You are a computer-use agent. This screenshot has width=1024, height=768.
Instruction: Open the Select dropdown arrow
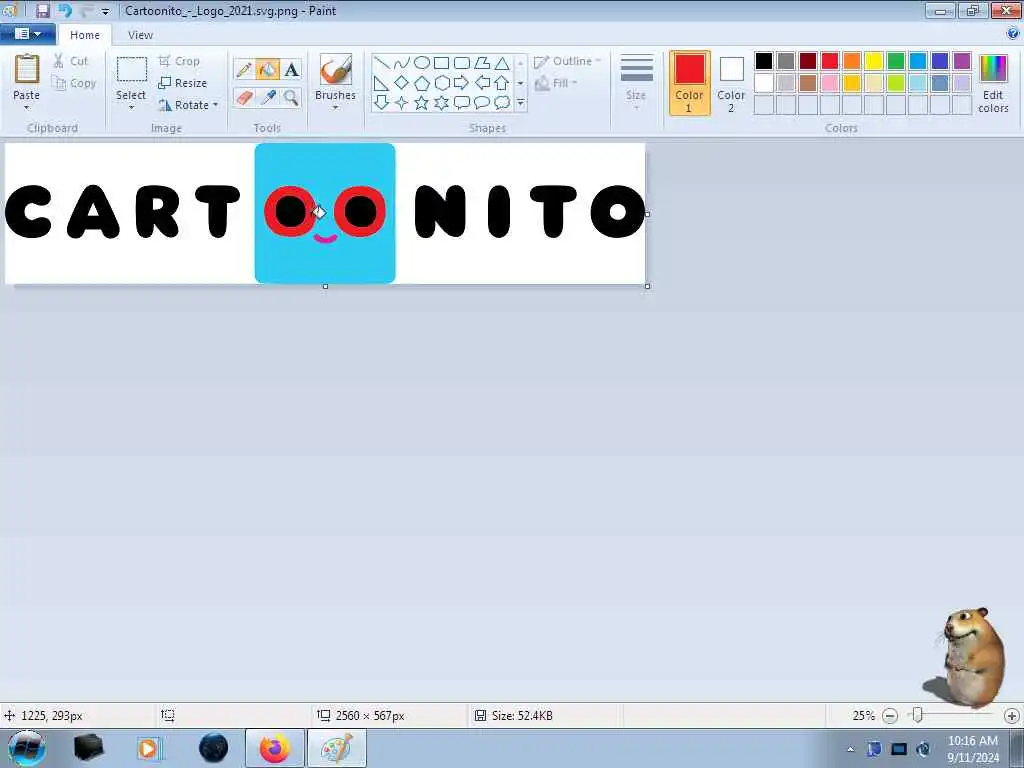131,108
